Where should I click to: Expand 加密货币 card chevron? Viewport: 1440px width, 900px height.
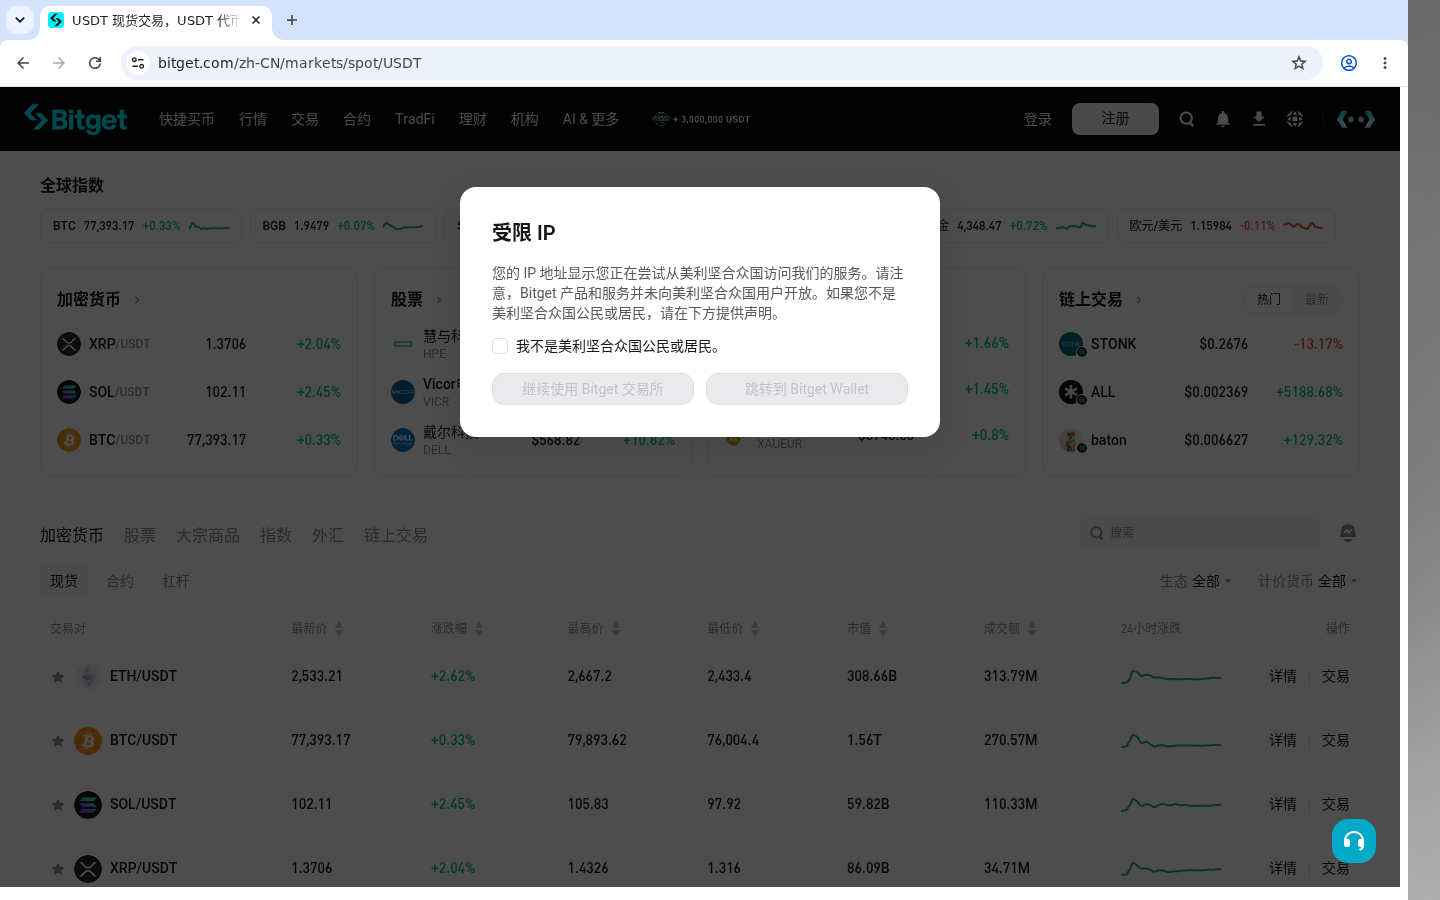(x=137, y=300)
